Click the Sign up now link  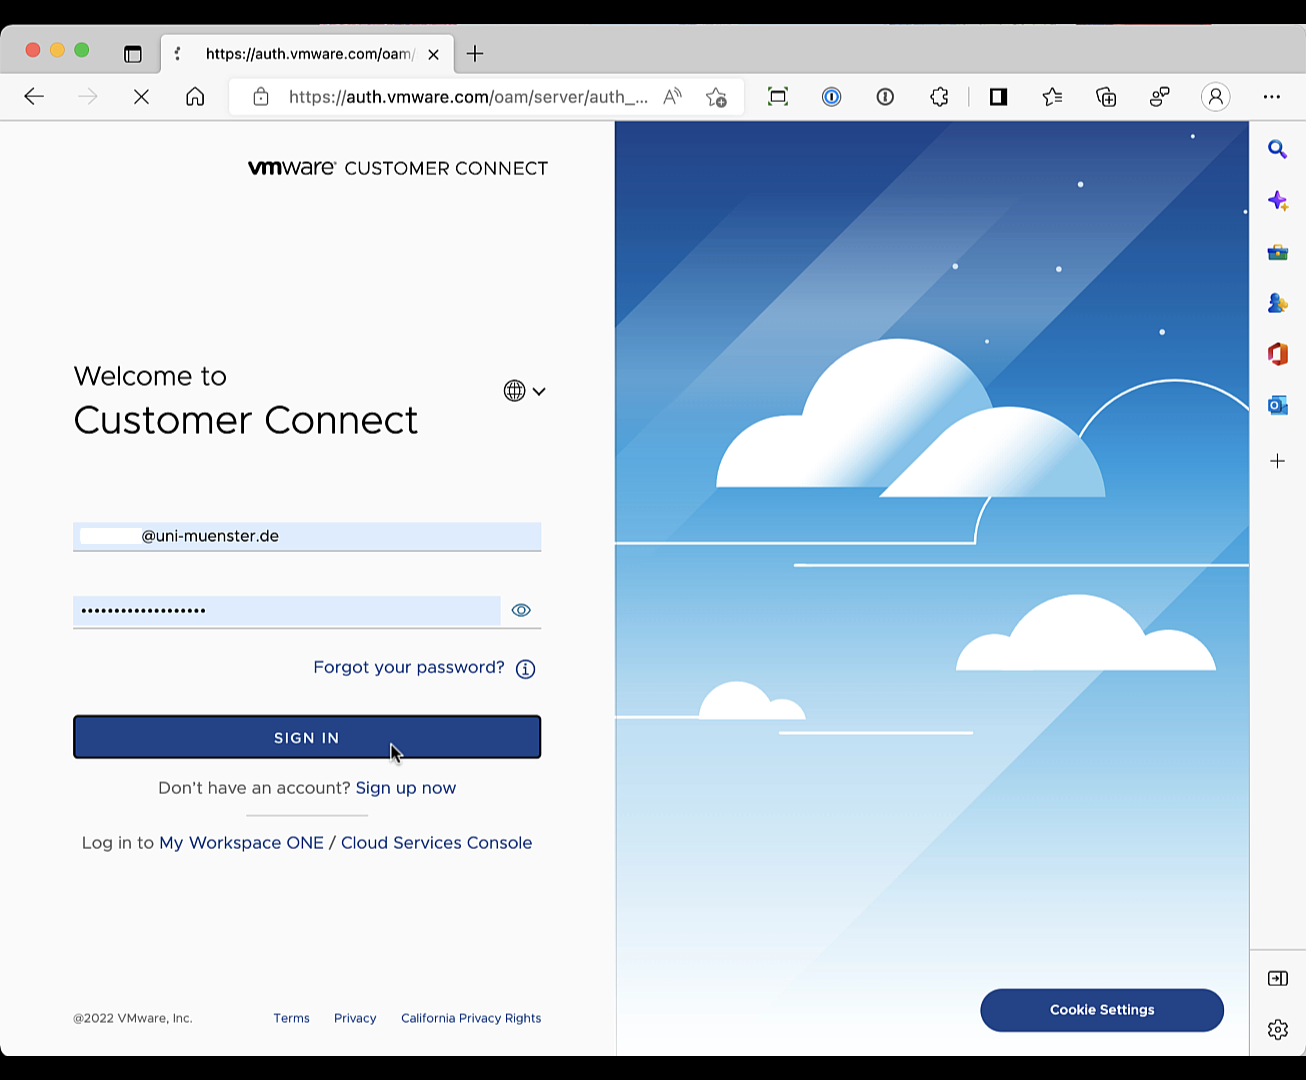click(x=405, y=788)
